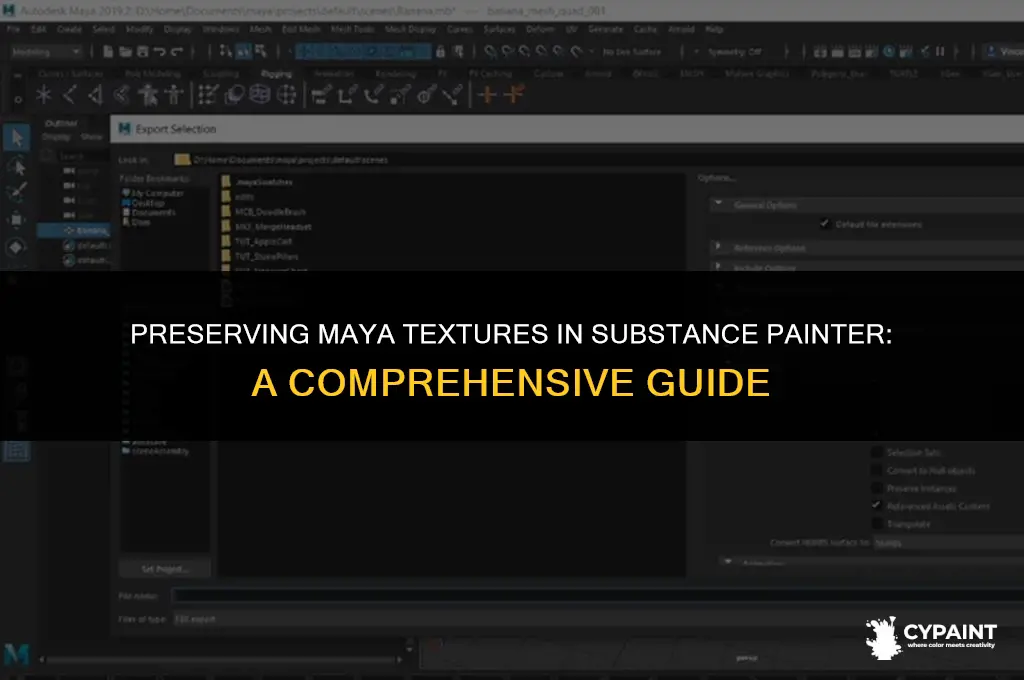Viewport: 1024px width, 680px height.
Task: Toggle Default file extensions checkbox
Action: click(825, 224)
